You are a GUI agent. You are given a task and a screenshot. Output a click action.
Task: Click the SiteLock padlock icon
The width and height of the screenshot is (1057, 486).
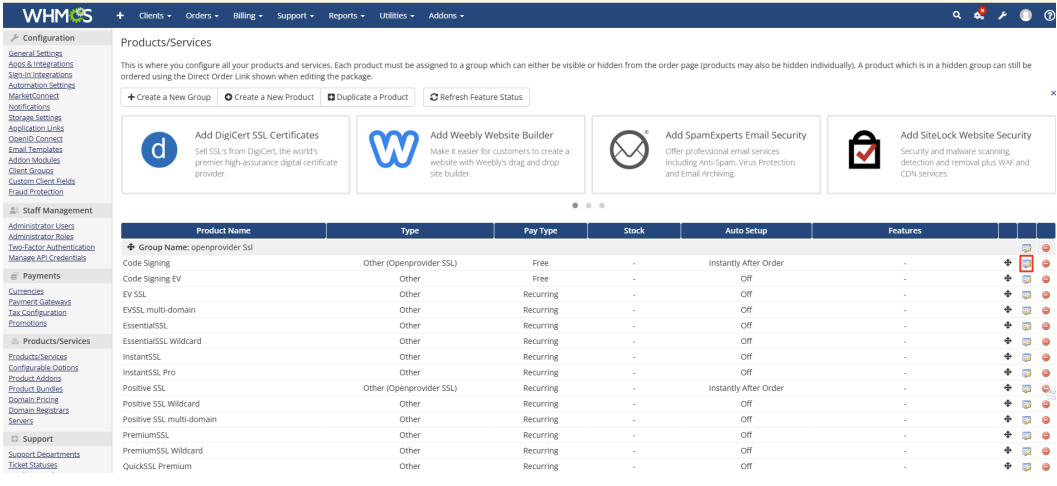pos(864,150)
